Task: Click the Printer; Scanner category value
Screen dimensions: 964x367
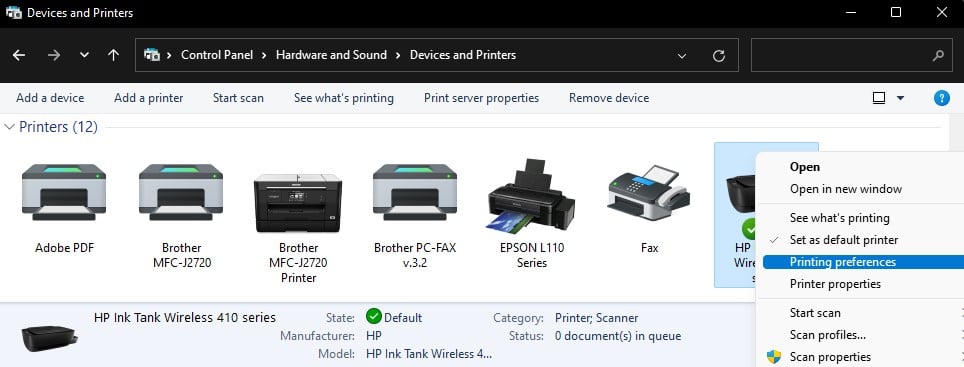Action: coord(596,318)
